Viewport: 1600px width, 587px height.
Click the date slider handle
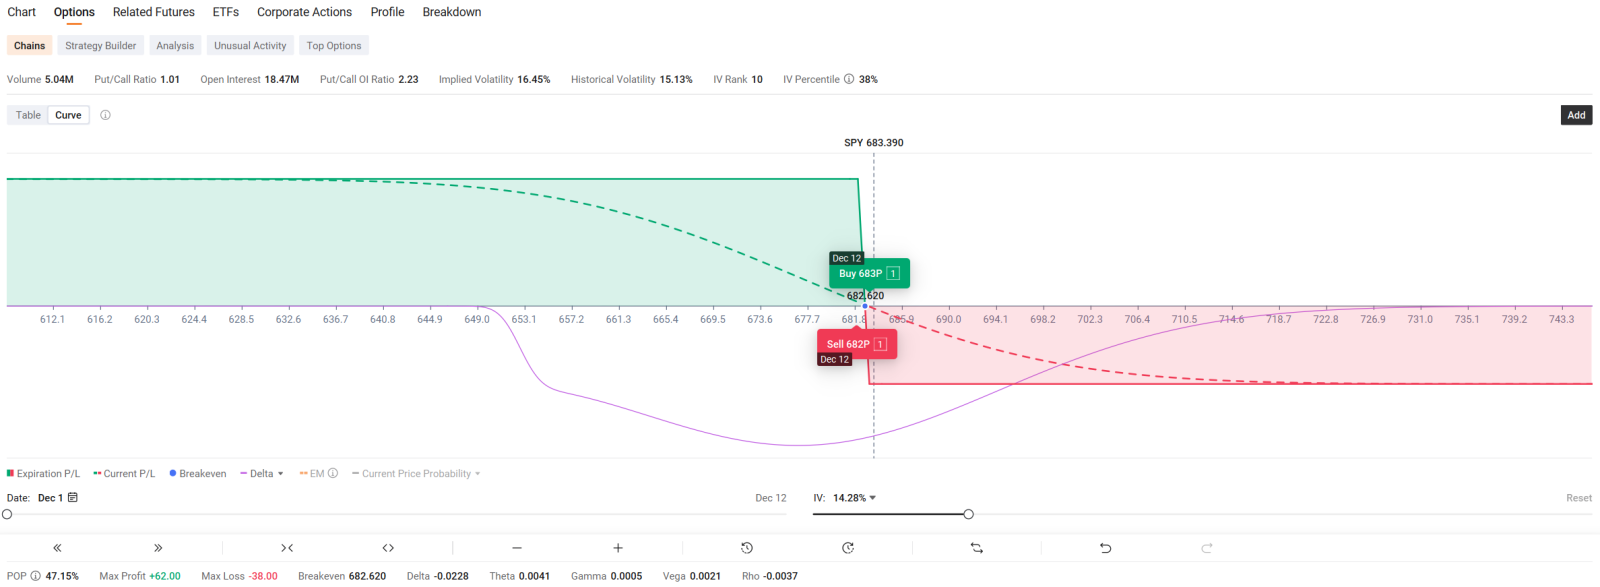click(7, 514)
